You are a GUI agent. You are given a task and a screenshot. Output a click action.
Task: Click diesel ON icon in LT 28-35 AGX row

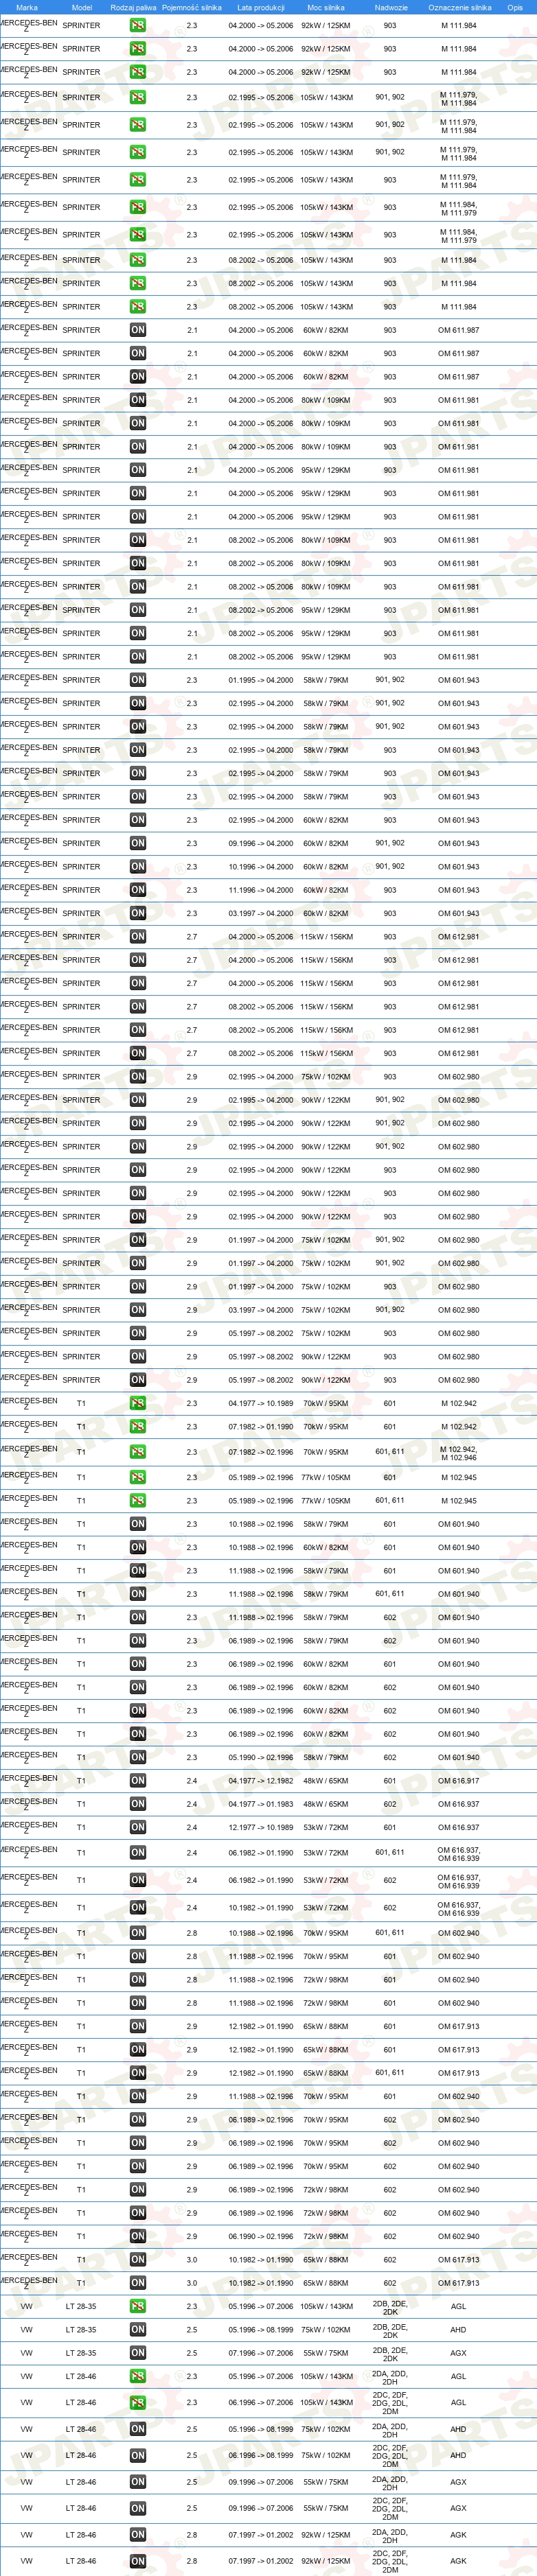tap(138, 2353)
